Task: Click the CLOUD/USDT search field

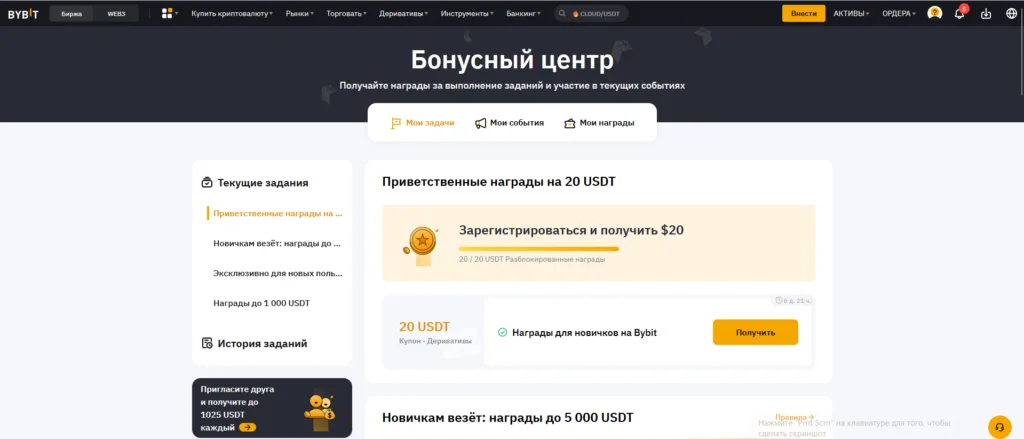Action: click(591, 13)
